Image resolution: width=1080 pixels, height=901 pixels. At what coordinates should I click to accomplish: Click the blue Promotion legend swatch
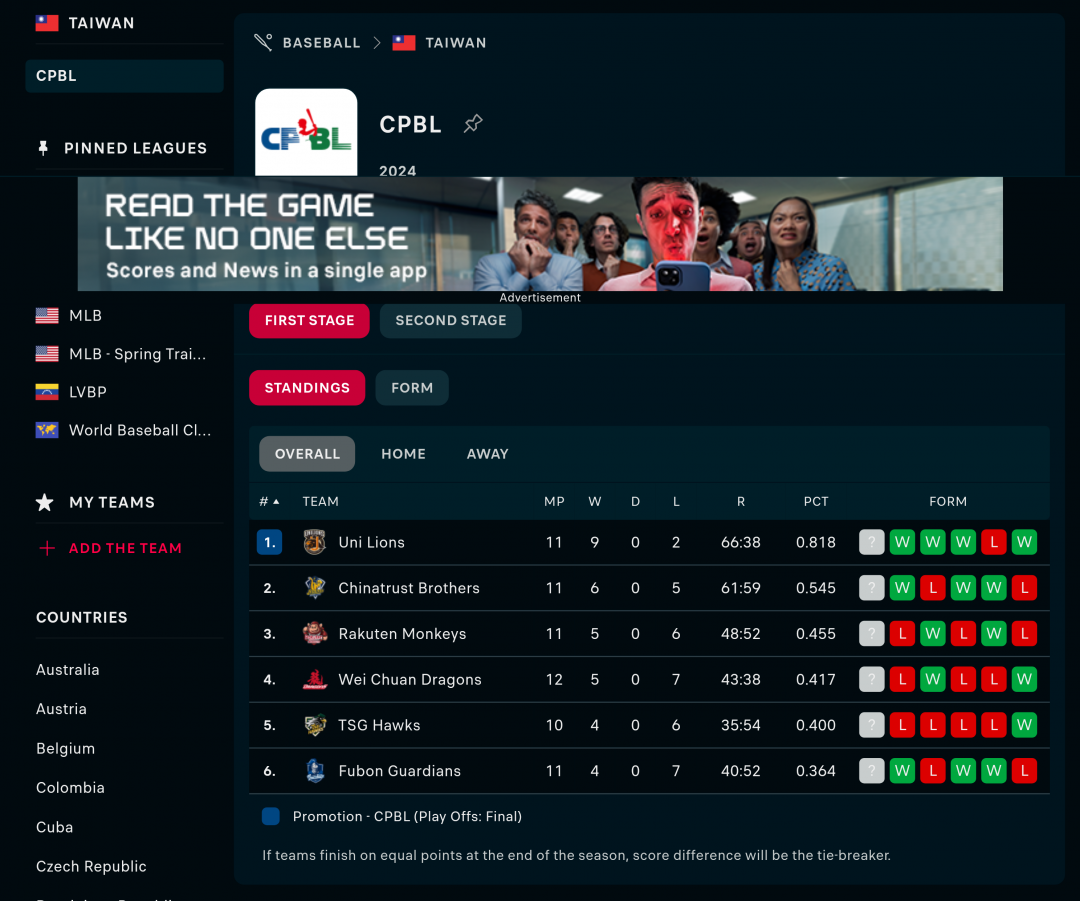coord(271,816)
